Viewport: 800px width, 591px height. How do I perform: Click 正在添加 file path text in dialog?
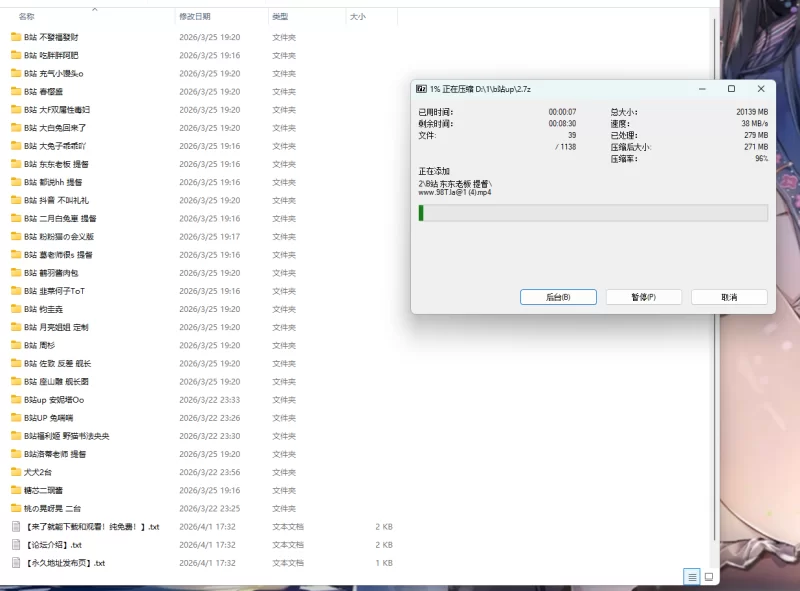click(455, 188)
